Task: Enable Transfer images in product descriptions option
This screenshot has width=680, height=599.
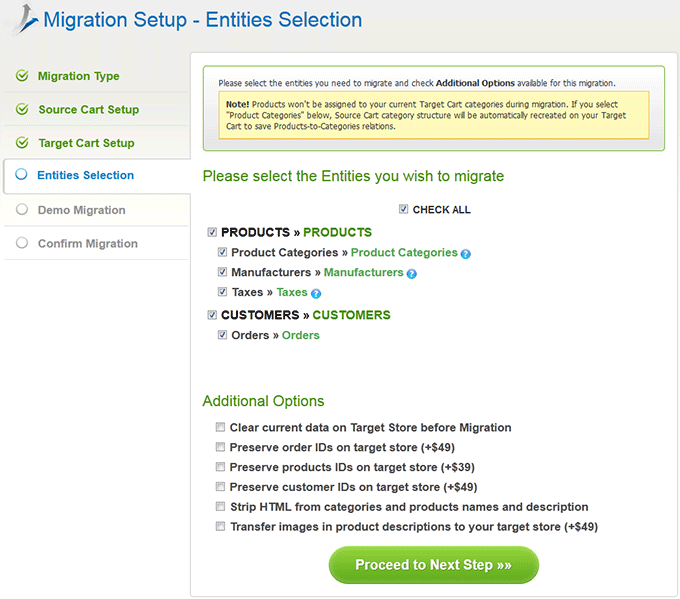Action: tap(220, 526)
